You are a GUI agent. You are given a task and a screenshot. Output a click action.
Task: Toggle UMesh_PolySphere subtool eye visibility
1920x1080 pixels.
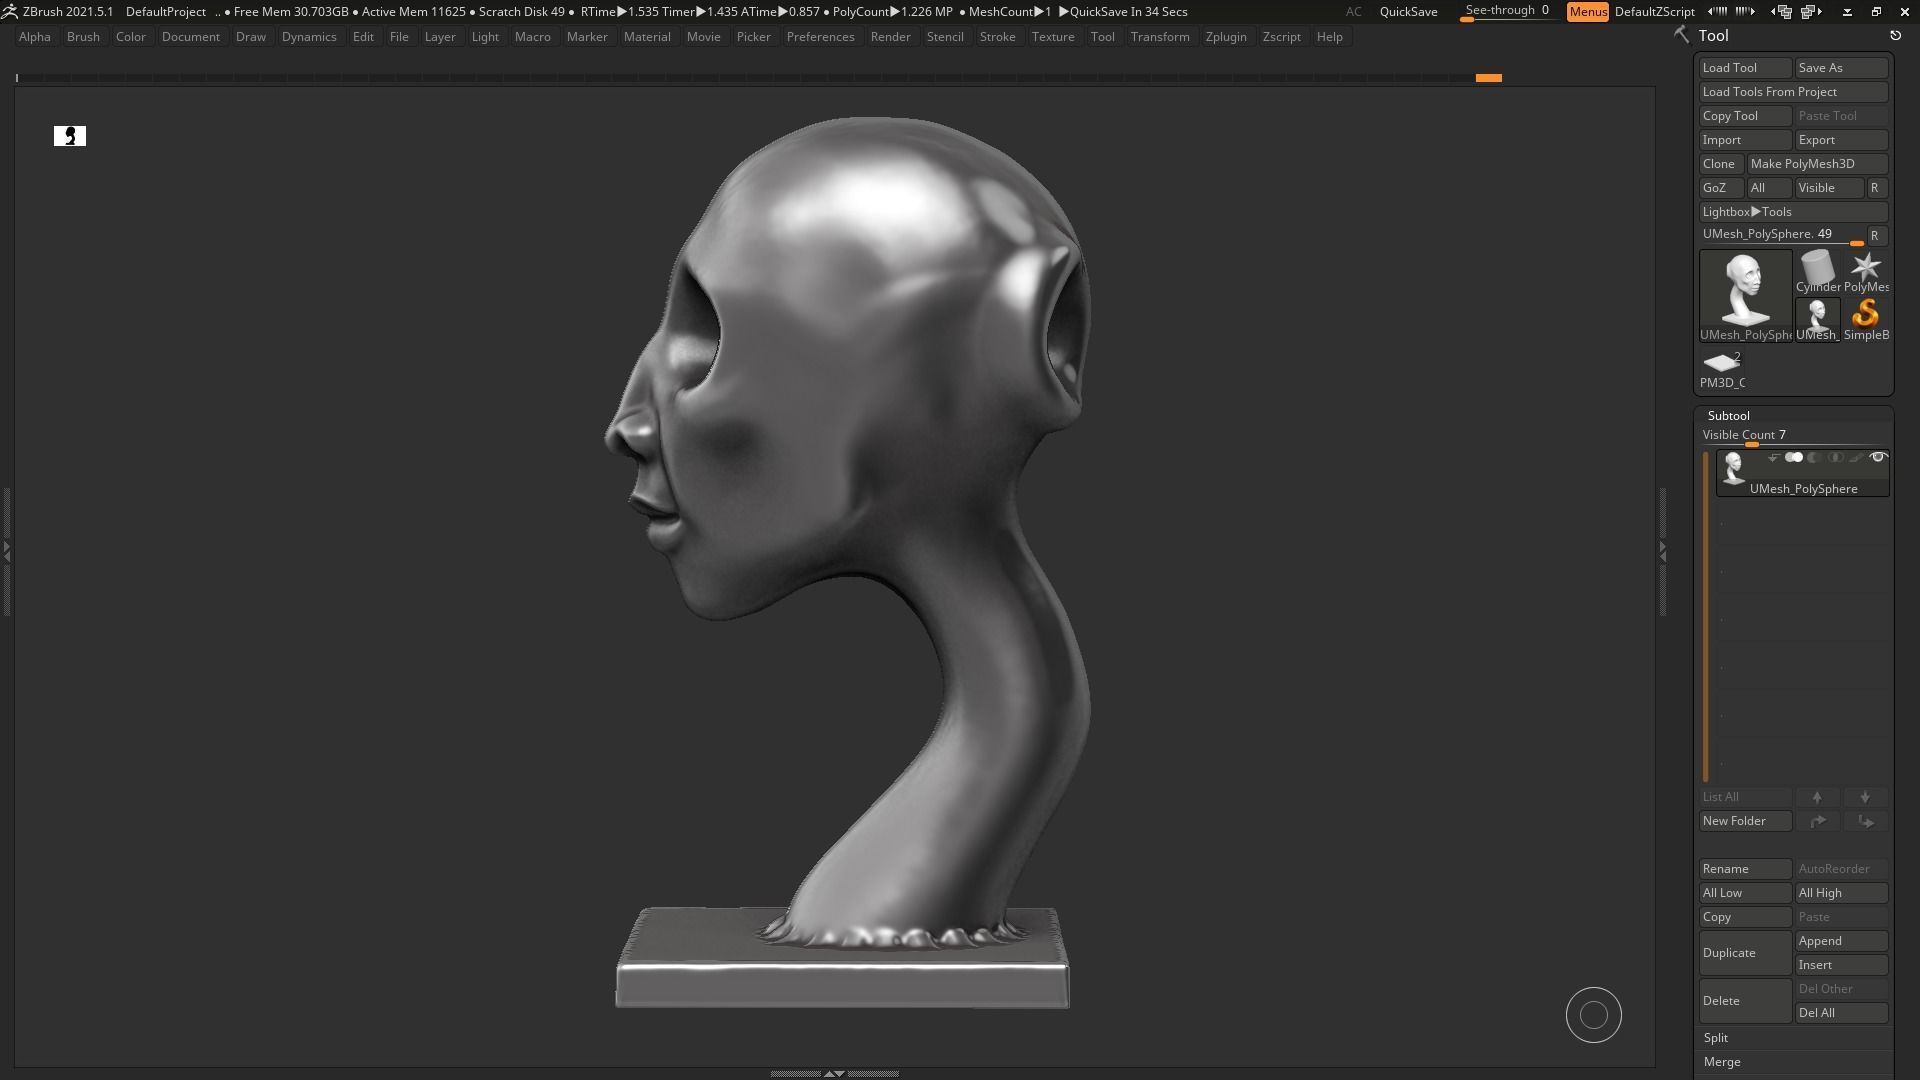[x=1878, y=458]
